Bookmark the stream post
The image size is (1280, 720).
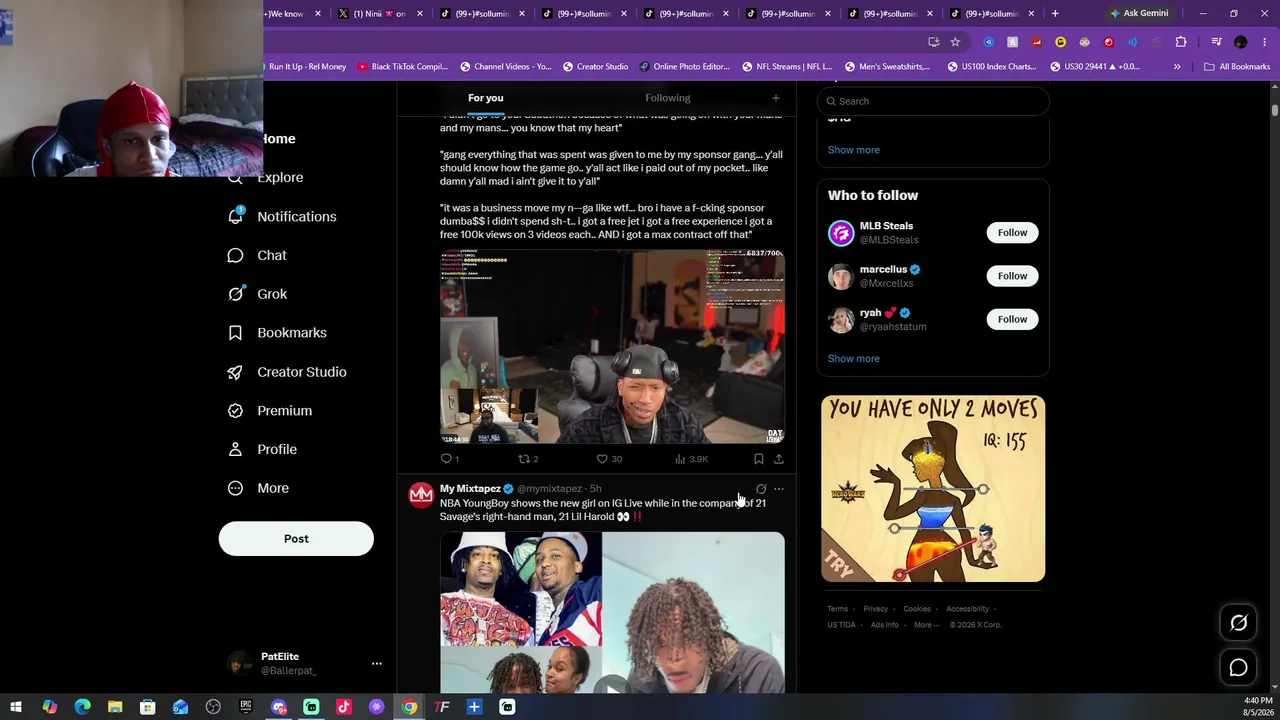pyautogui.click(x=759, y=459)
